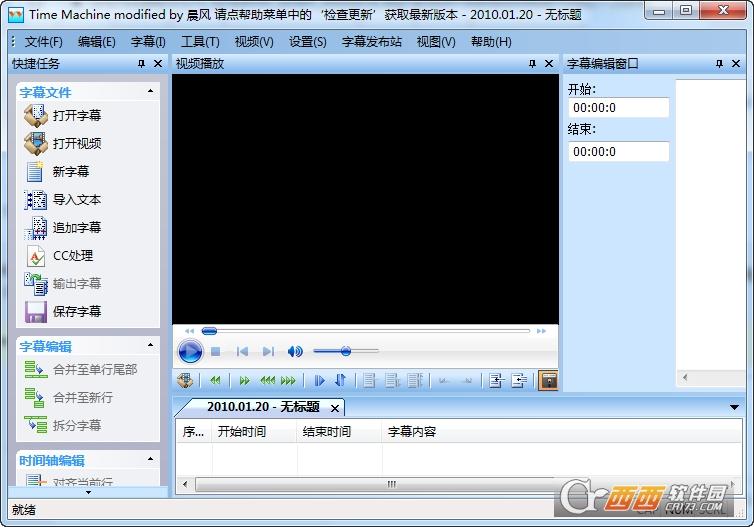Sort by the 结束时间 column header
This screenshot has height=527, width=754.
pyautogui.click(x=339, y=432)
